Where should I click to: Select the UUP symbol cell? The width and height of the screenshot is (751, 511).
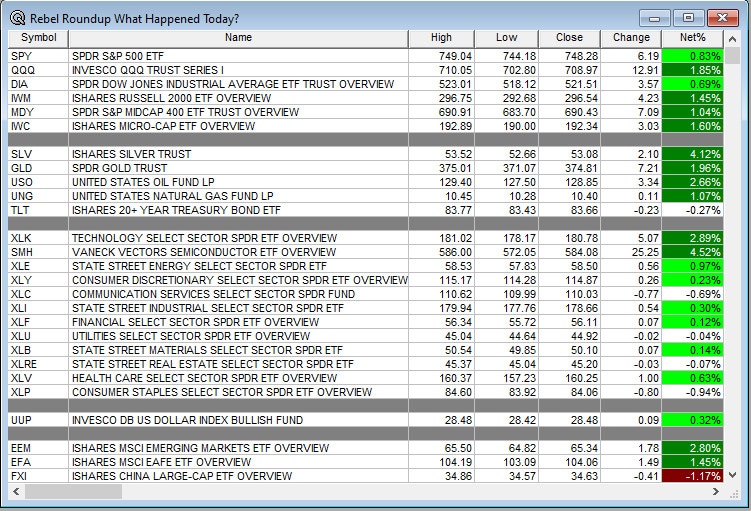tap(38, 420)
